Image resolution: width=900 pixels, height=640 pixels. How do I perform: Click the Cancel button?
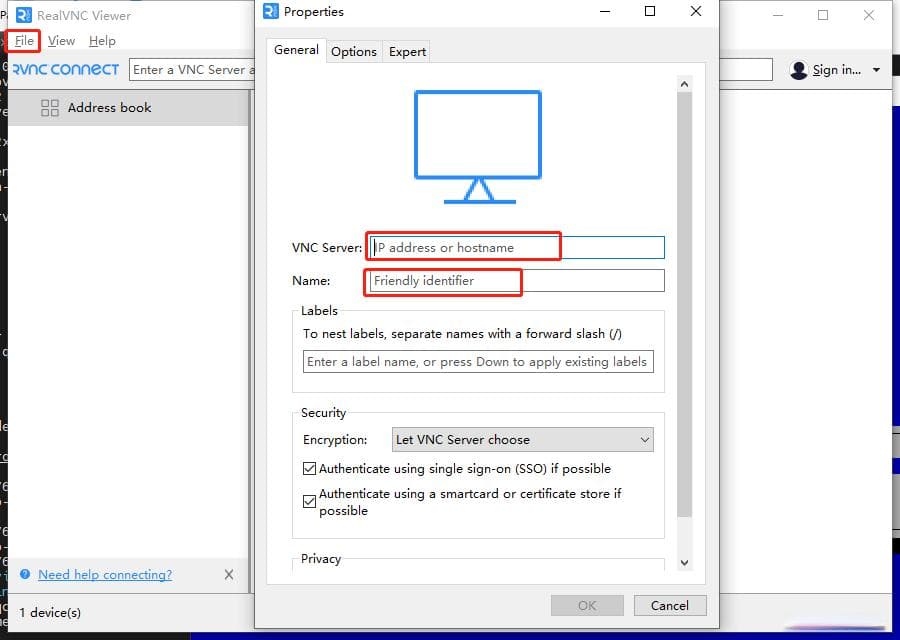pyautogui.click(x=670, y=606)
